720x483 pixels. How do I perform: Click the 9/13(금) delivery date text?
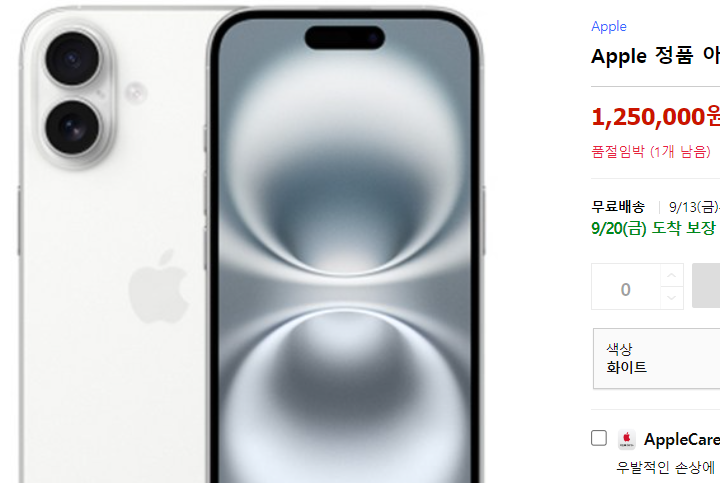694,207
